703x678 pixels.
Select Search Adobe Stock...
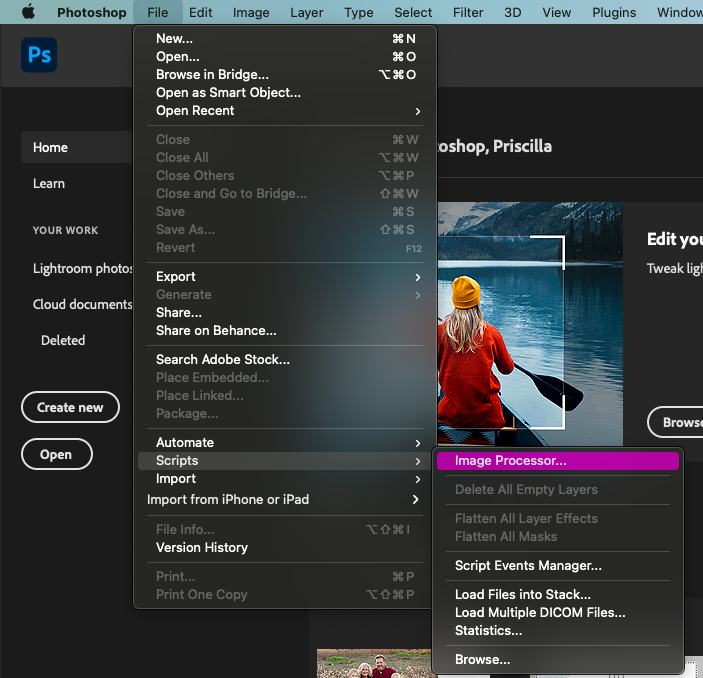click(x=285, y=360)
